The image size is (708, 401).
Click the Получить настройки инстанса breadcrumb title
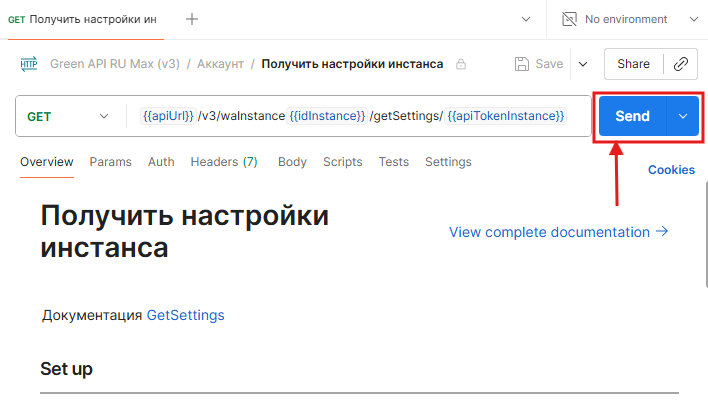click(352, 64)
